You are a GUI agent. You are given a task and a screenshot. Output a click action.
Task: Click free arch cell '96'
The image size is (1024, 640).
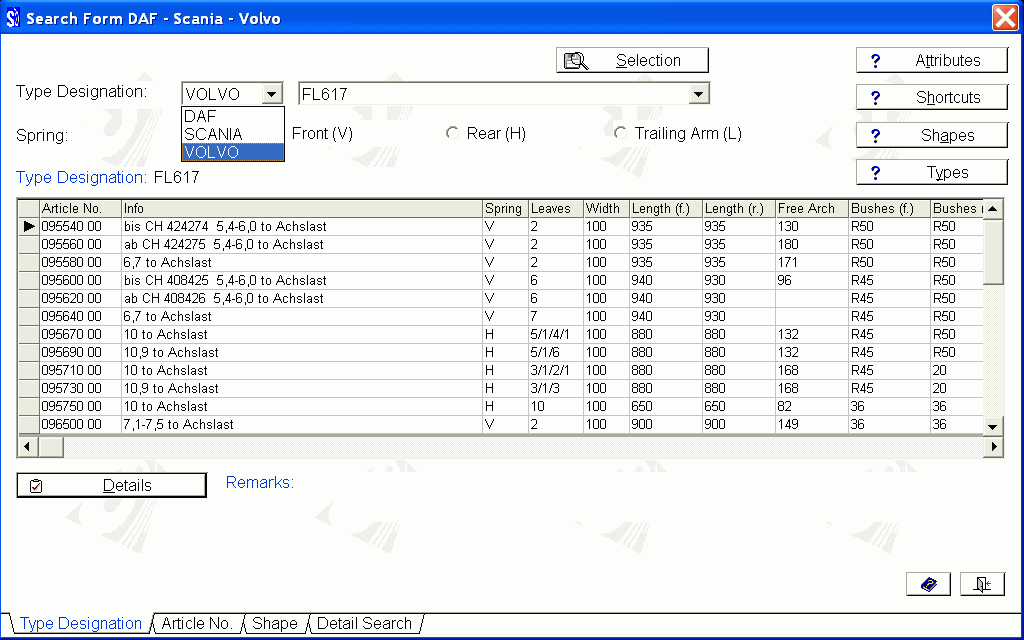click(x=812, y=280)
